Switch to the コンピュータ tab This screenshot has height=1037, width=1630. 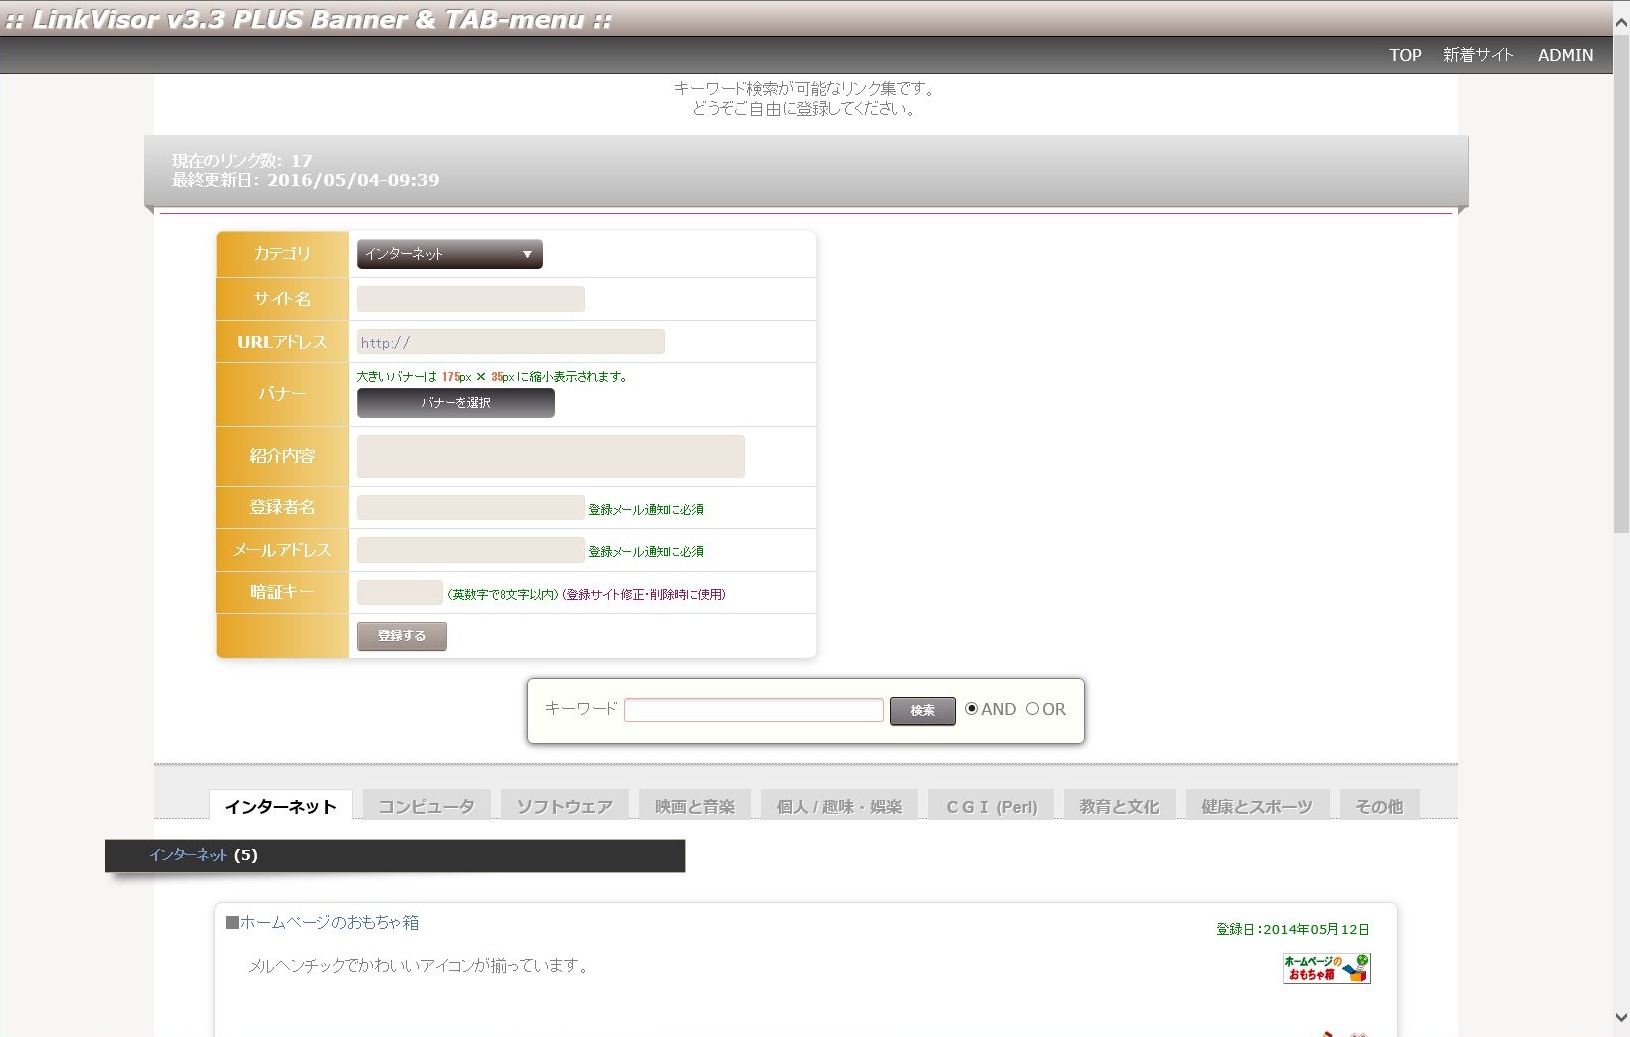pyautogui.click(x=426, y=806)
